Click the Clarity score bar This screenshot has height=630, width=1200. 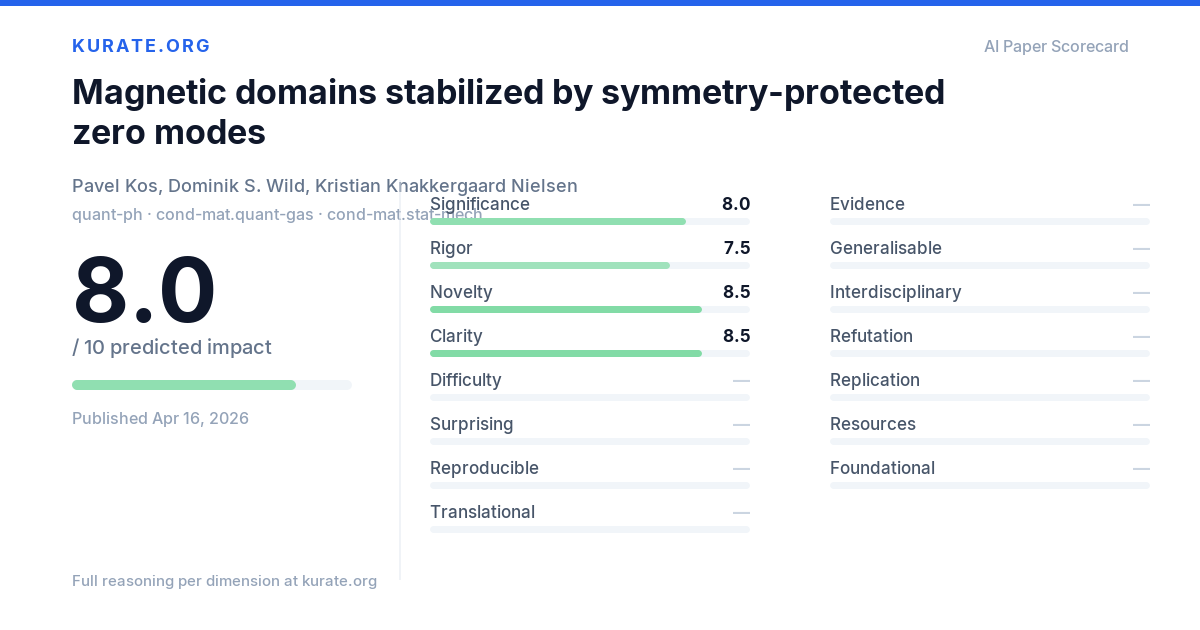click(x=590, y=353)
